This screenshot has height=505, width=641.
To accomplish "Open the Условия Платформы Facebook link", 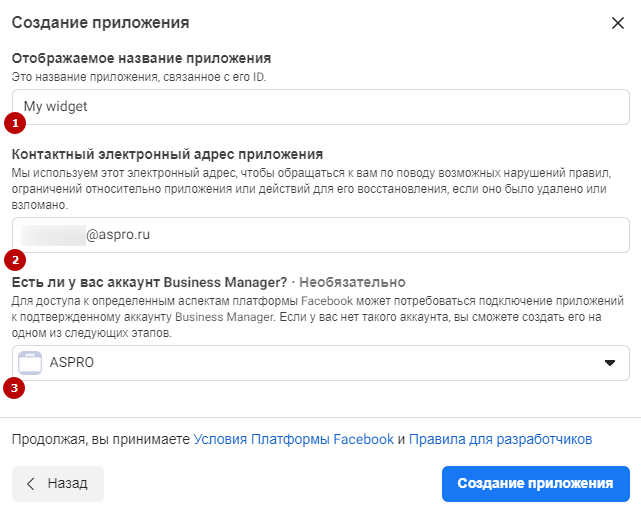I will [x=293, y=439].
